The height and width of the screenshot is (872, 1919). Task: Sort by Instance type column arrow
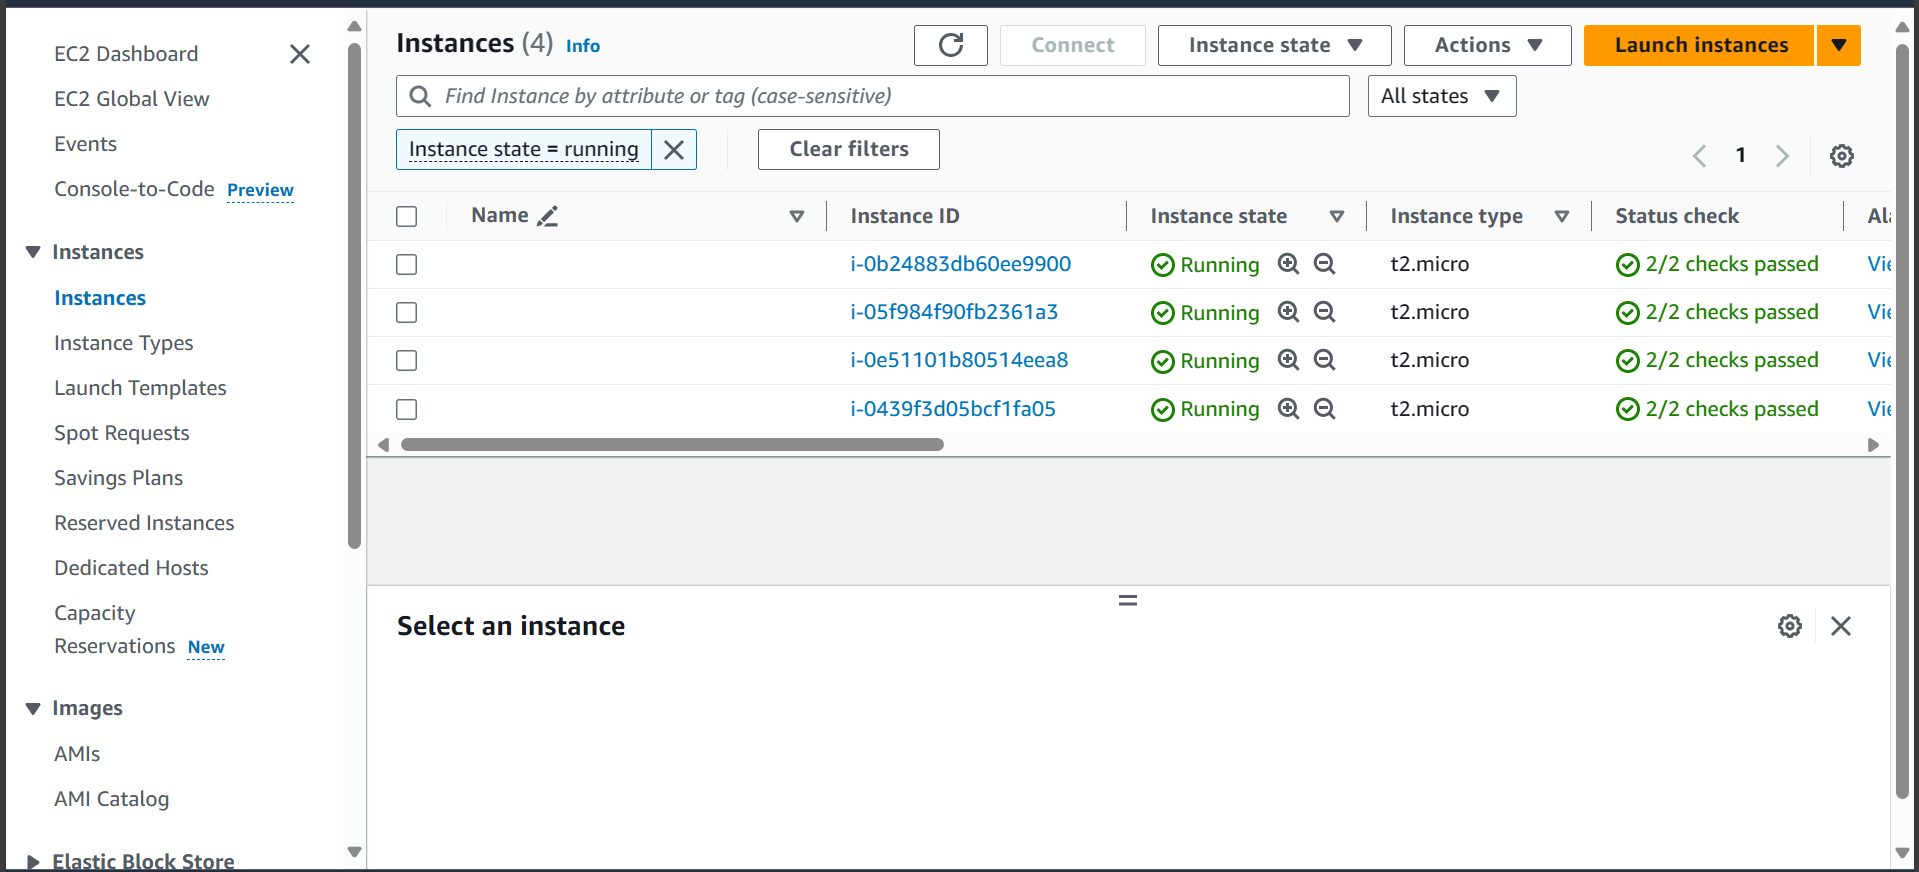pyautogui.click(x=1561, y=216)
